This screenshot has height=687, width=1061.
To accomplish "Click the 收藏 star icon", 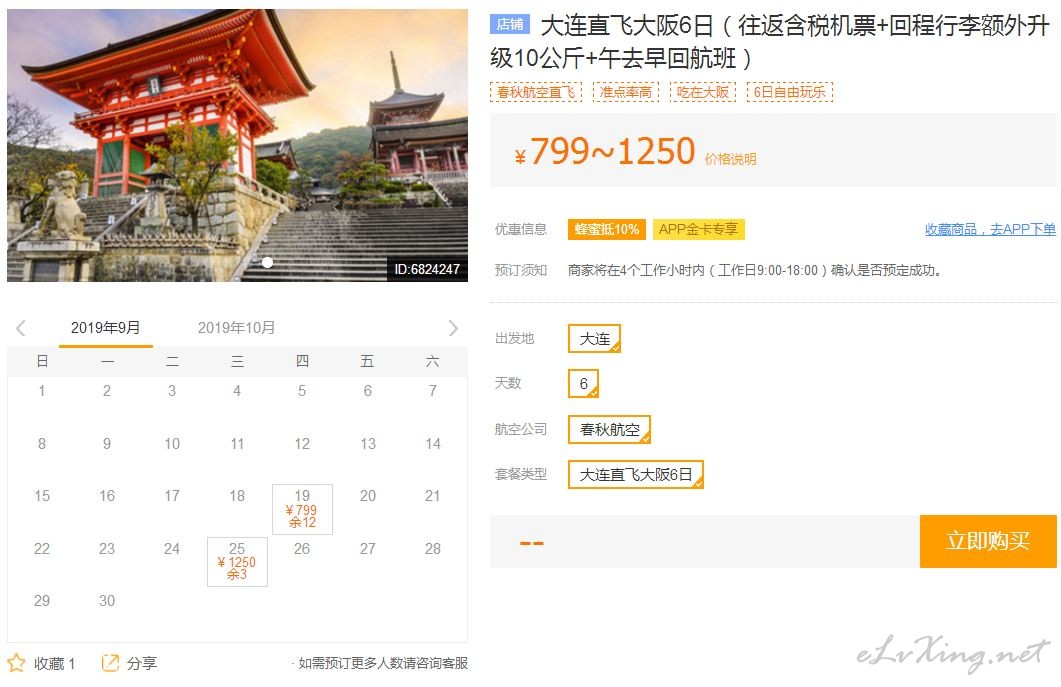I will pos(16,663).
